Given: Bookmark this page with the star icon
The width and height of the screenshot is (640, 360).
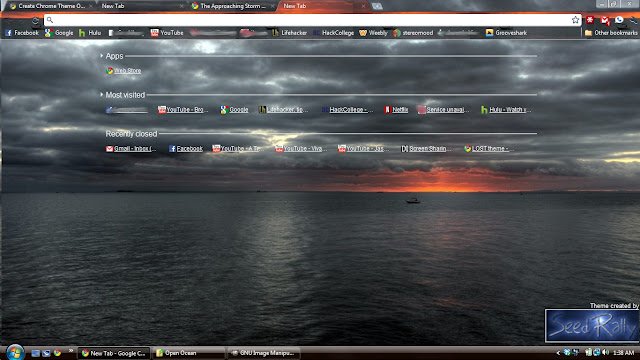Looking at the screenshot, I should click(x=575, y=20).
